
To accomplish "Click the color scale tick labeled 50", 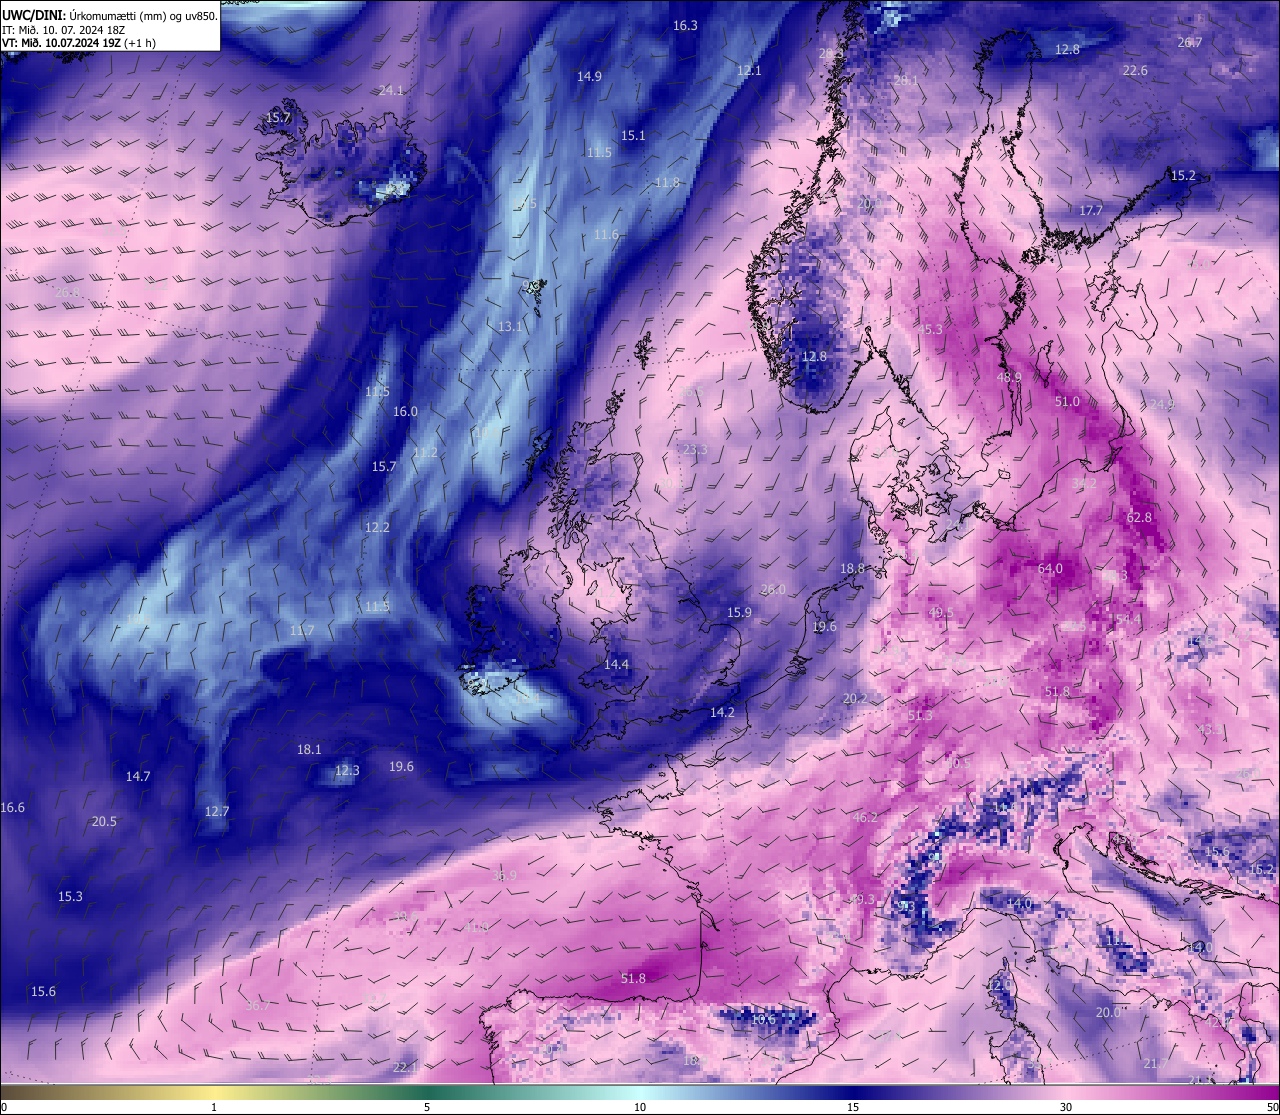I will tap(1272, 1107).
